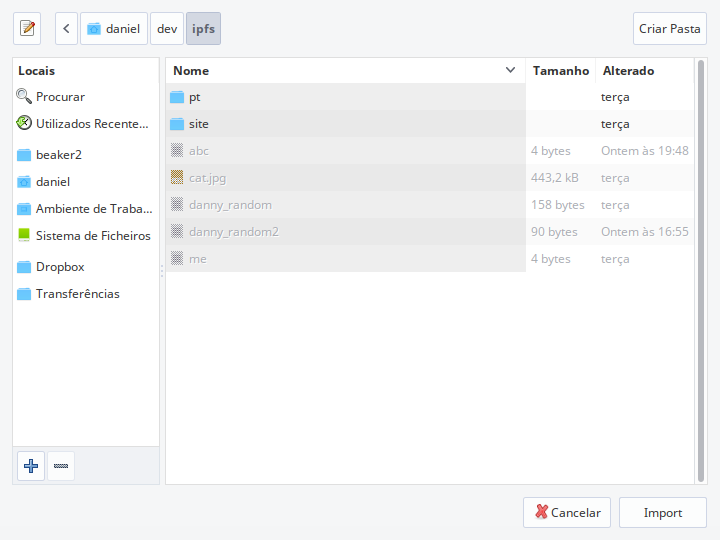Go back with the left chevron button
Screen dimensions: 720x540
pos(66,28)
